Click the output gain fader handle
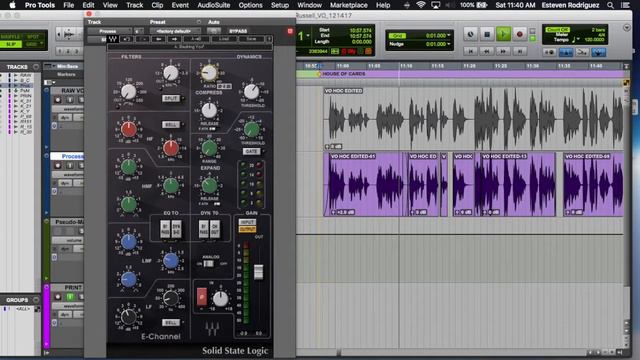 click(258, 272)
